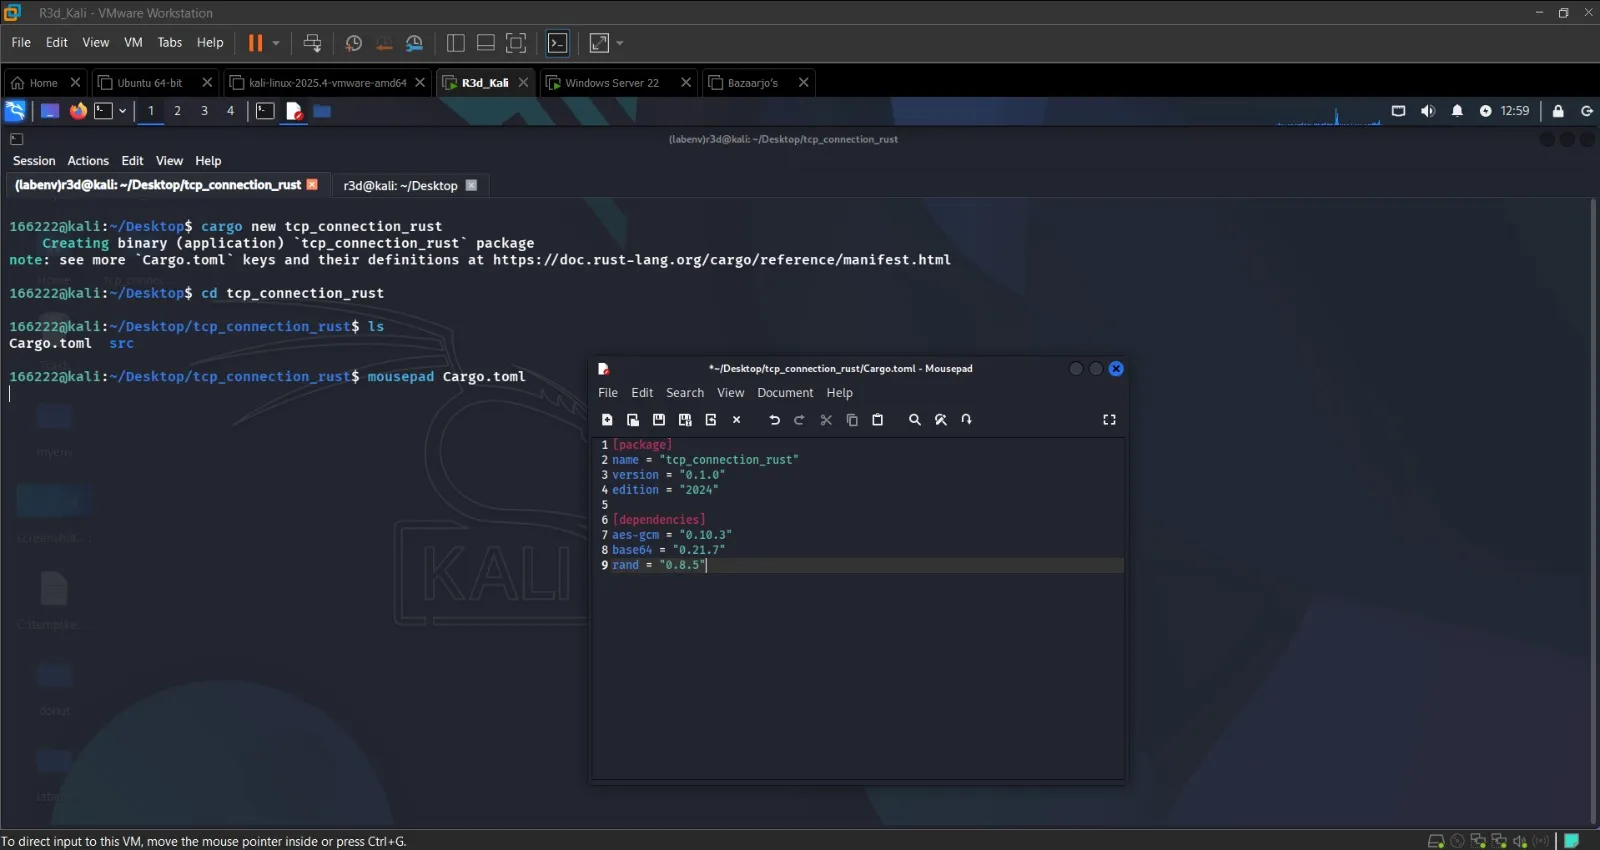
Task: Open terminal Actions menu
Action: pos(88,161)
